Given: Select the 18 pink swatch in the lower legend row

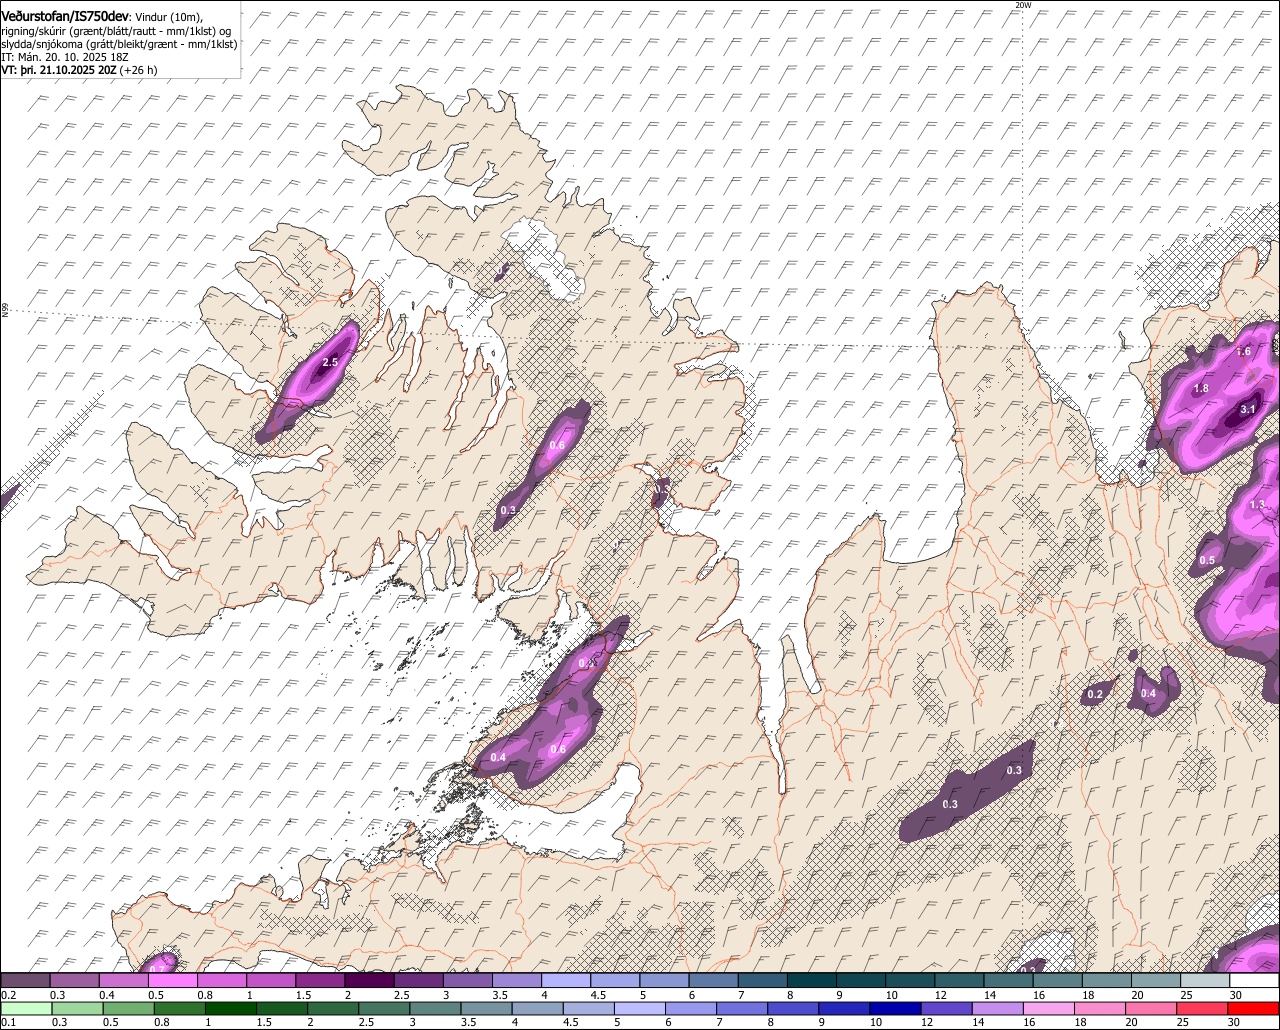Looking at the screenshot, I should (1101, 1009).
